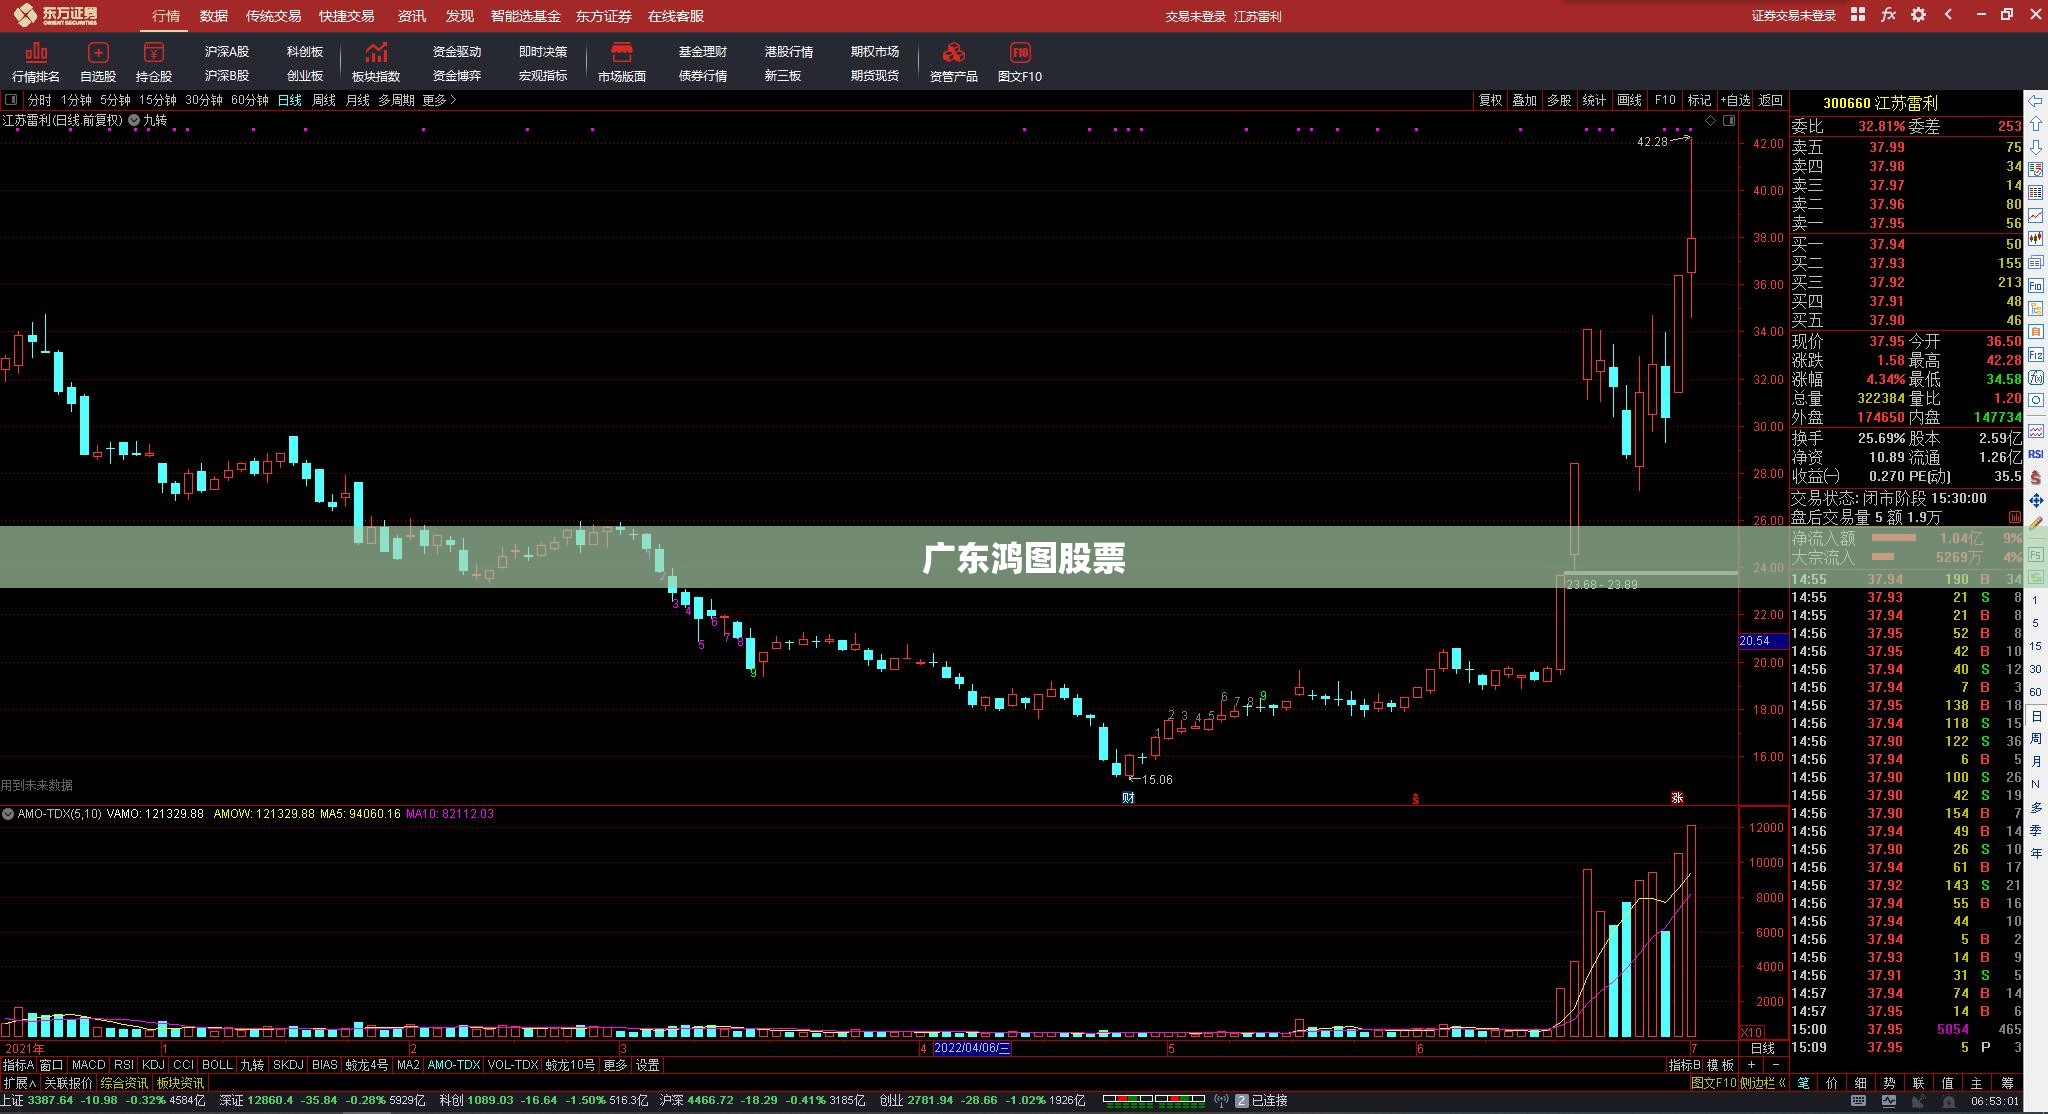Click the fx formula icon in title bar

click(1888, 15)
